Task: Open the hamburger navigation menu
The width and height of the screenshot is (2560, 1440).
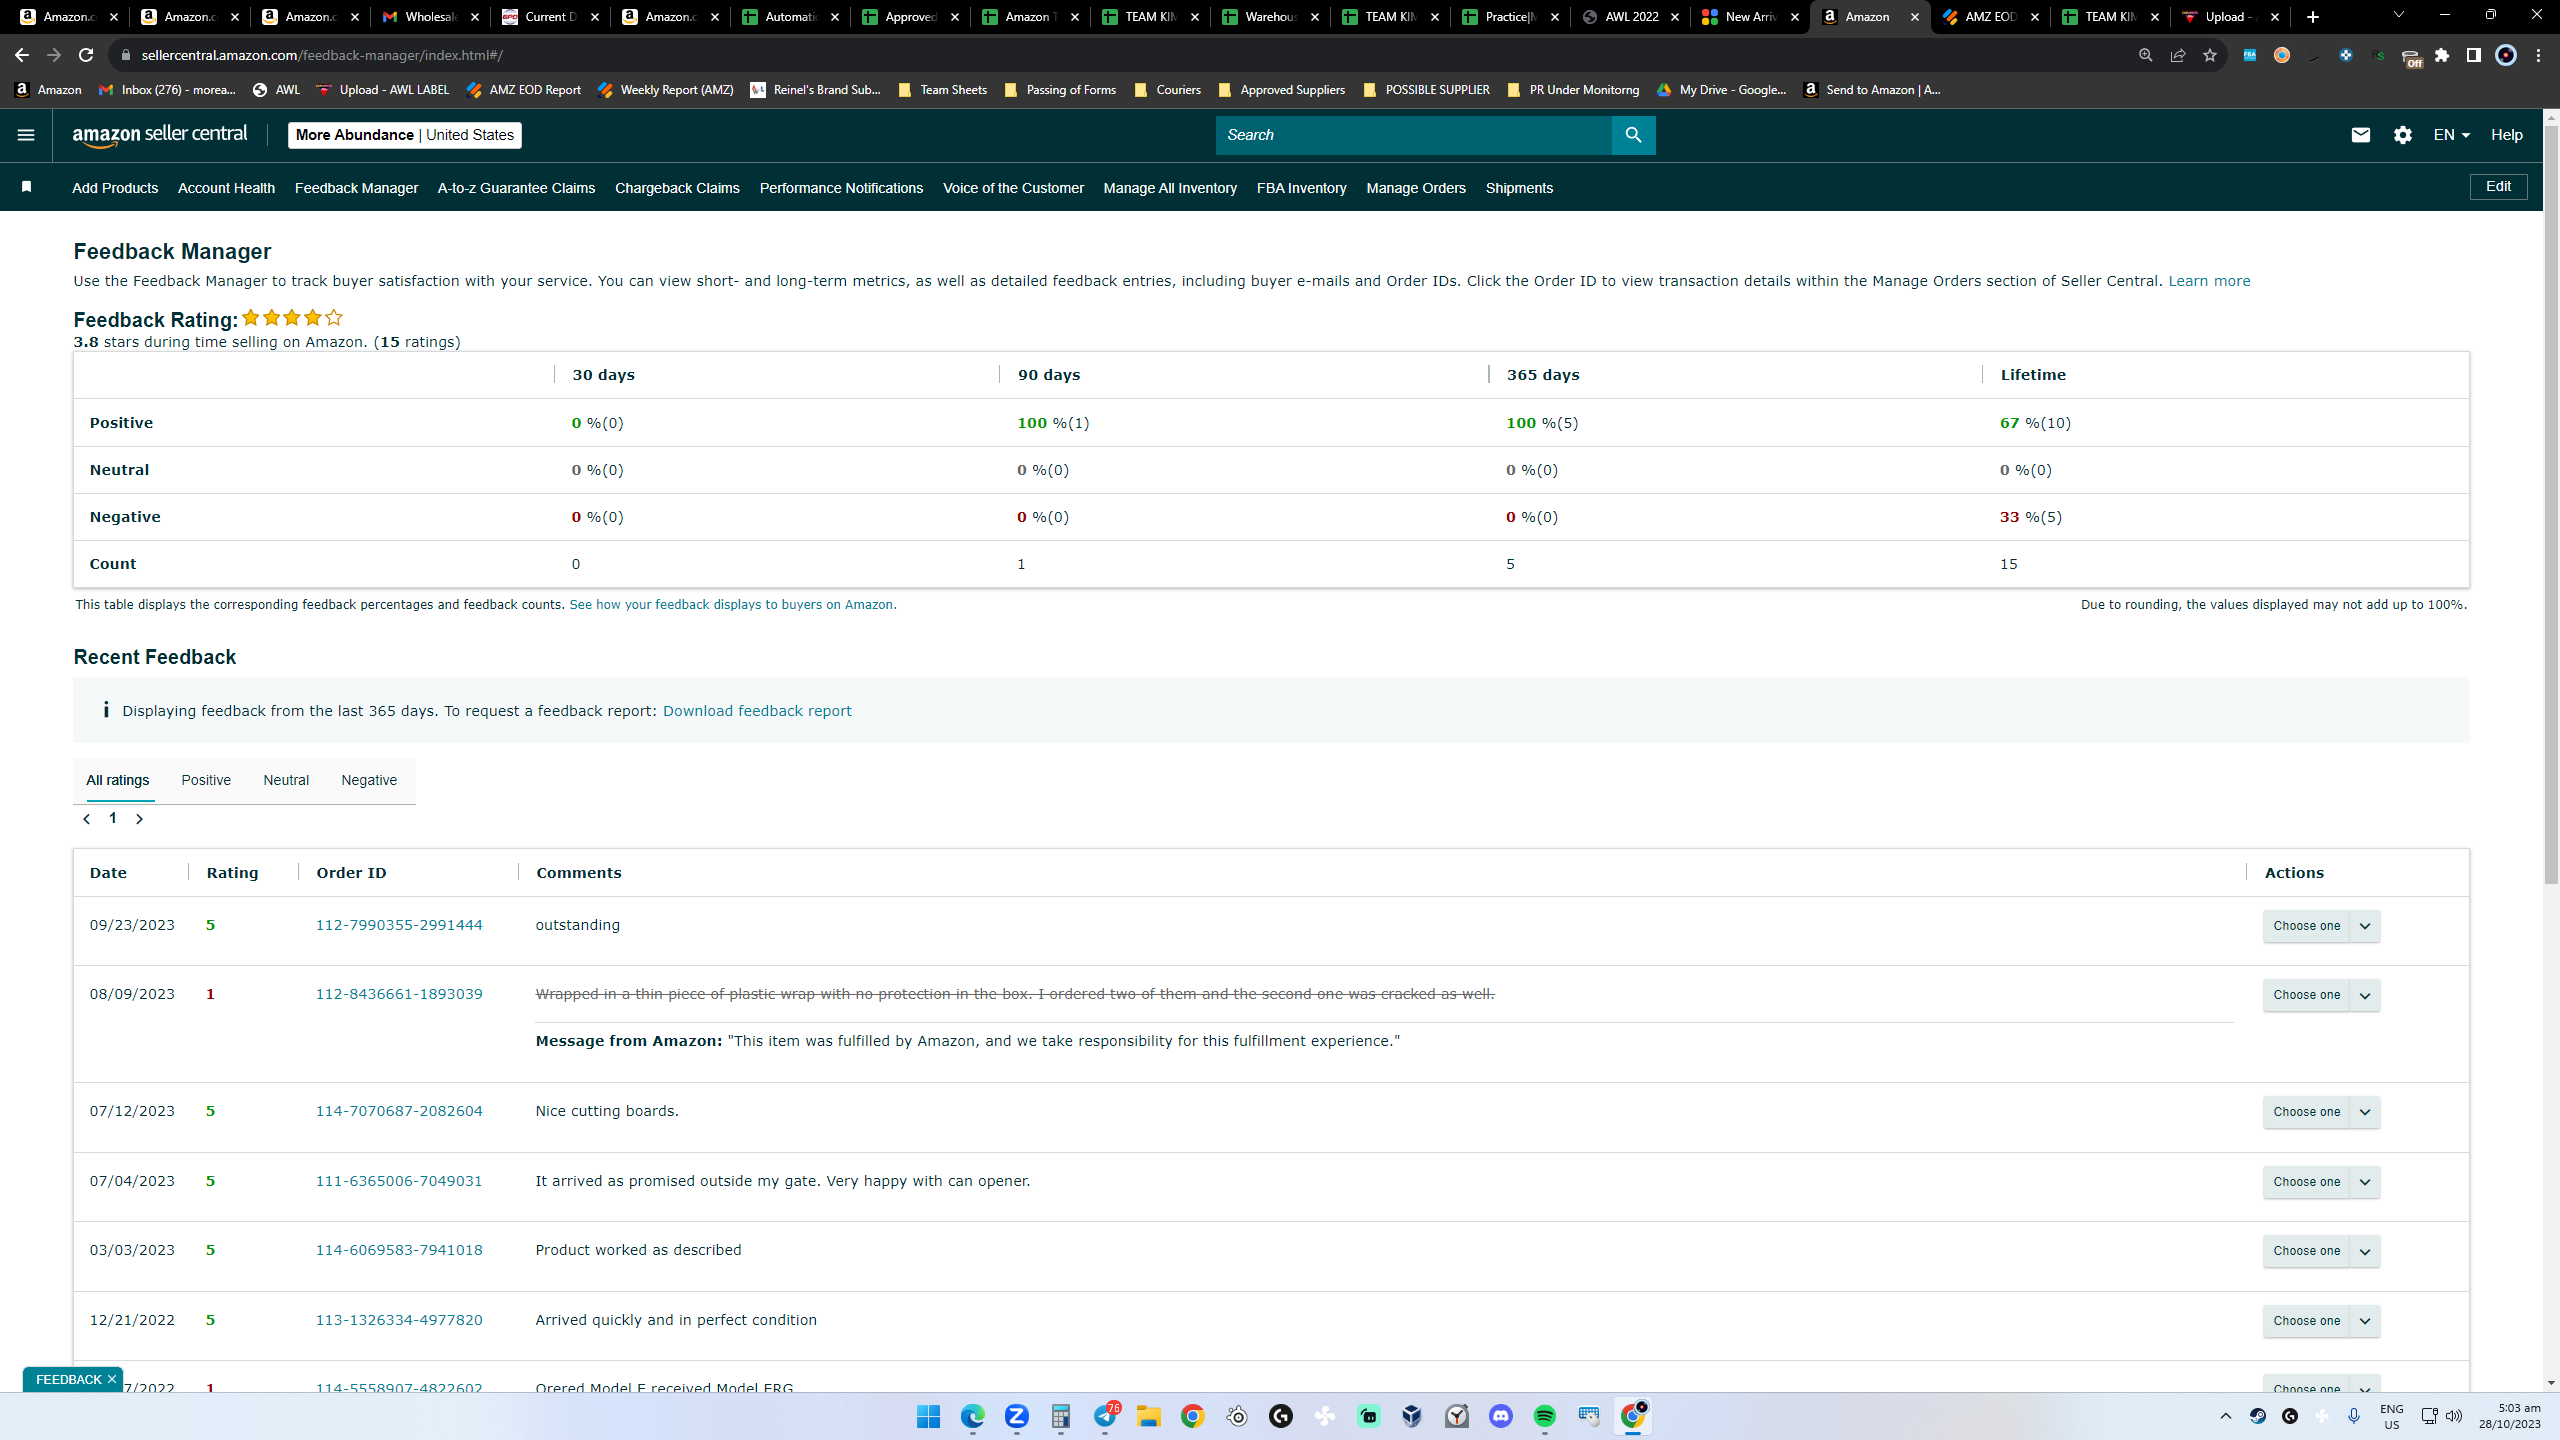Action: (x=26, y=135)
